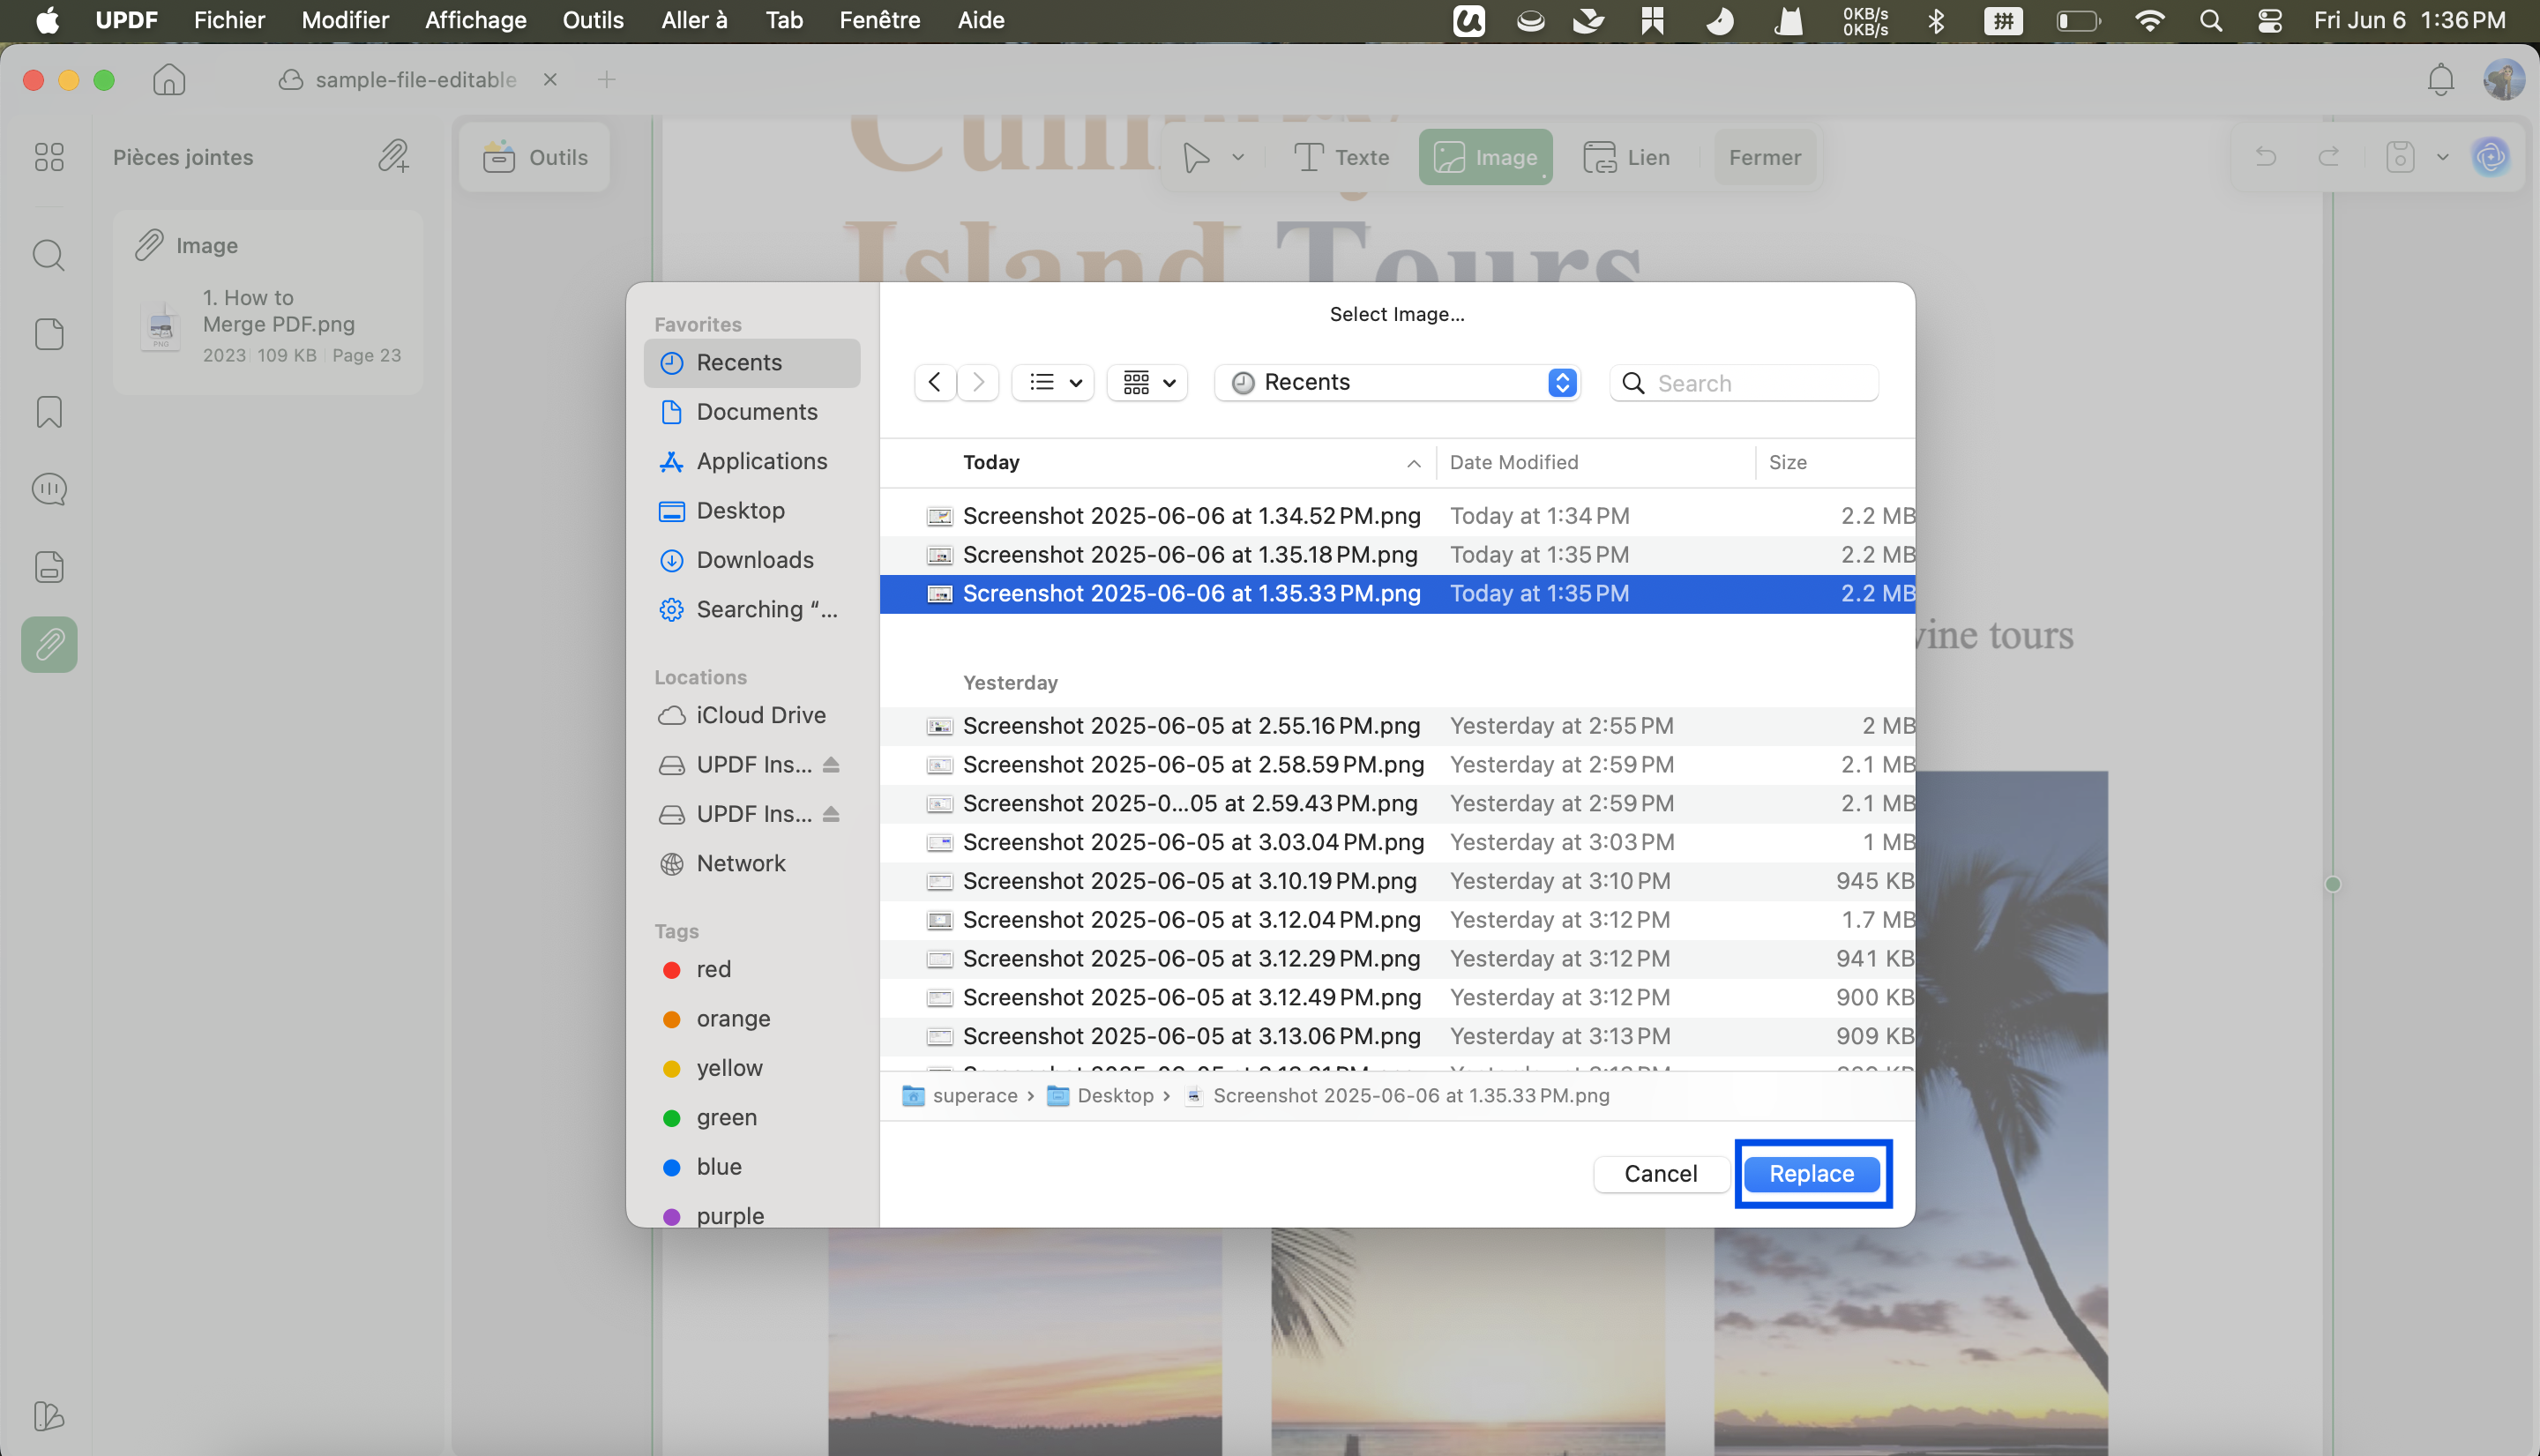Image resolution: width=2540 pixels, height=1456 pixels.
Task: Select Screenshot 2025-06-05 at 3.12.04 PM.png
Action: (x=1397, y=919)
